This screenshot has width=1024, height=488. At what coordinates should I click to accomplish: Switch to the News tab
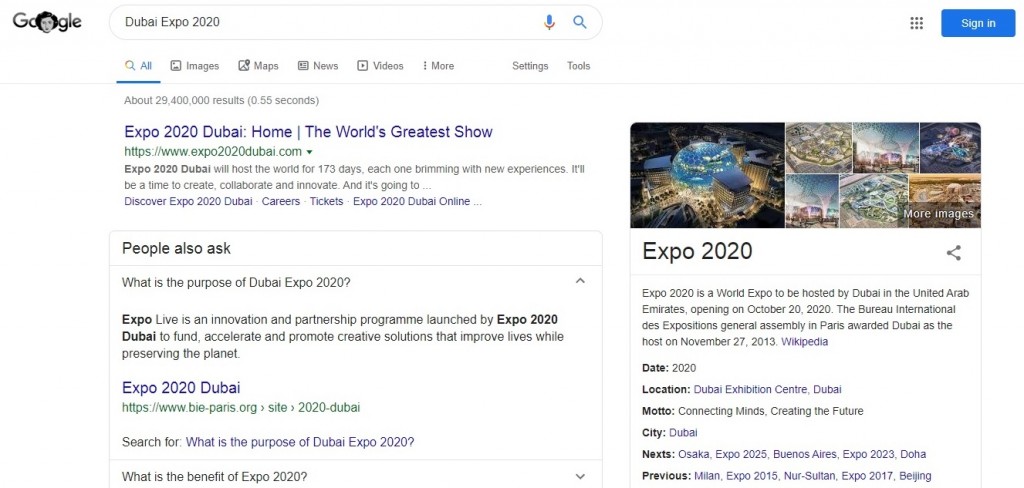point(318,66)
